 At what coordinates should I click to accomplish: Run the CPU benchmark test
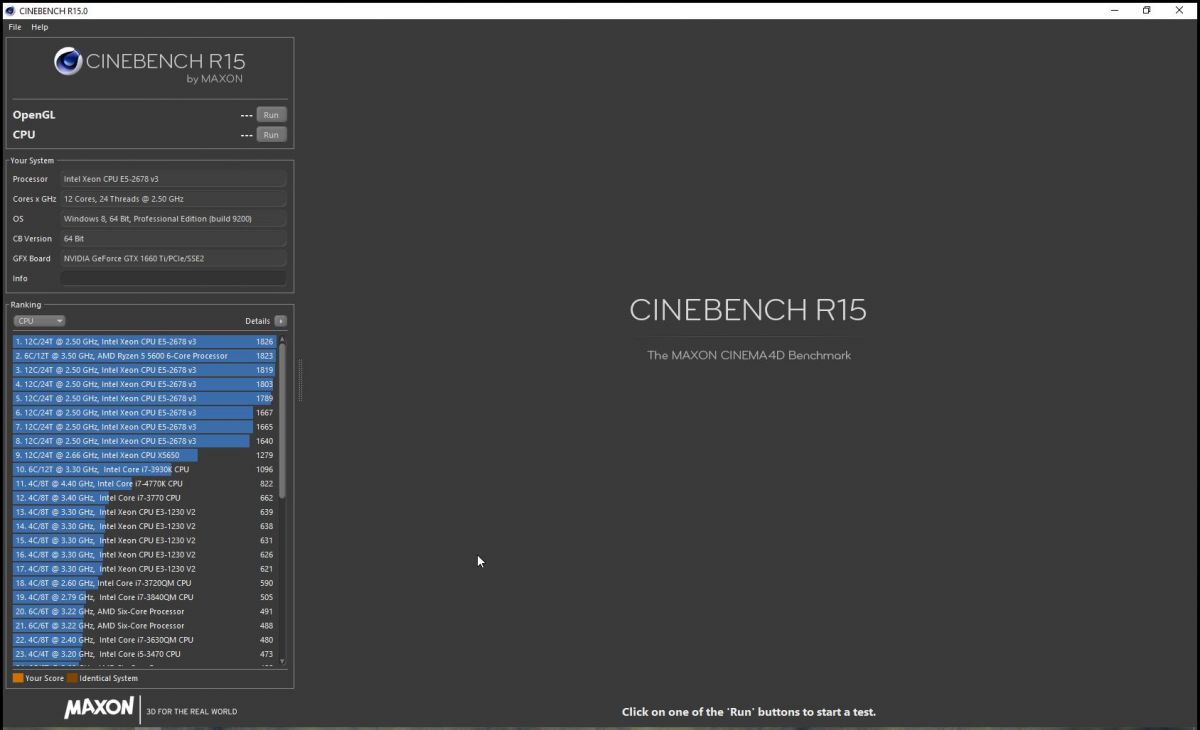[271, 135]
